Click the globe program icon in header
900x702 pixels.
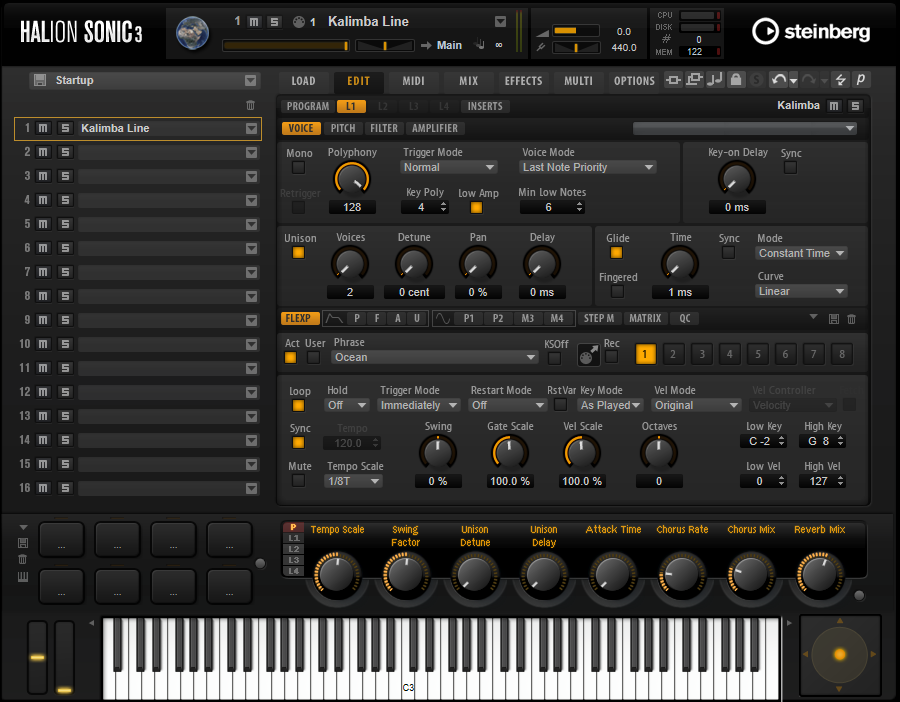(x=192, y=32)
